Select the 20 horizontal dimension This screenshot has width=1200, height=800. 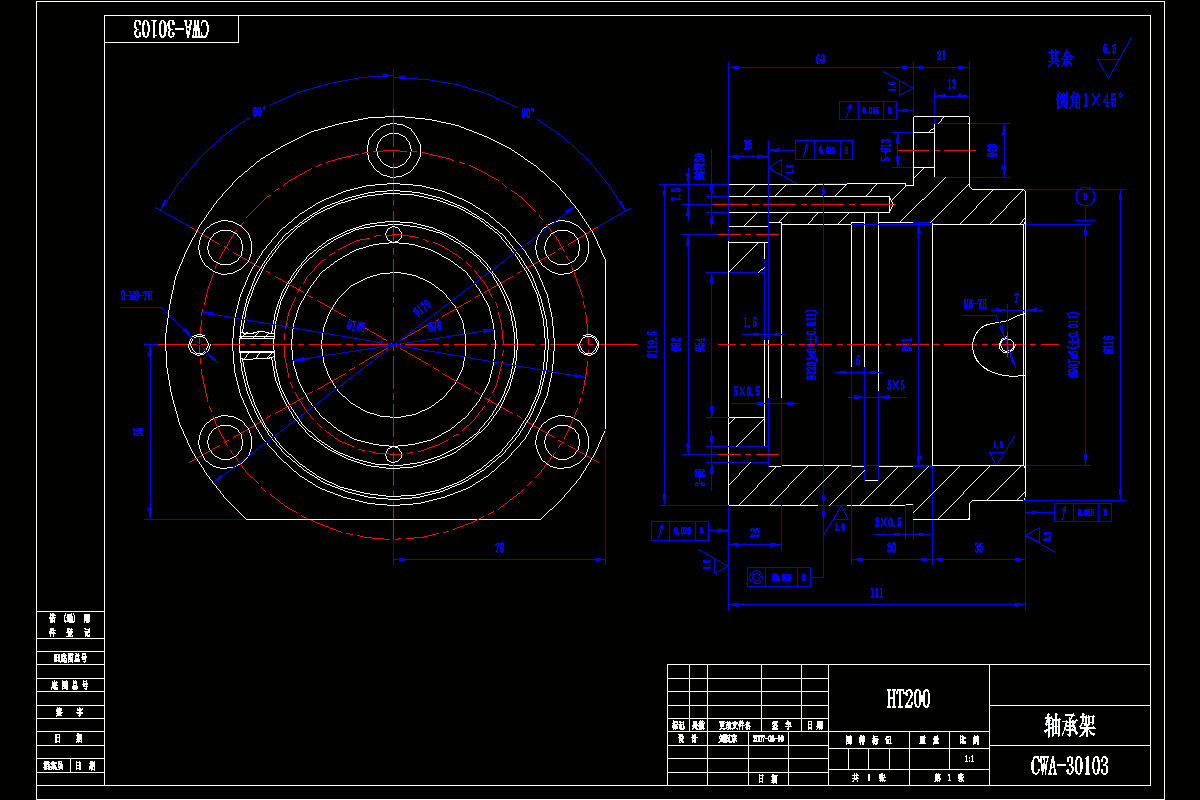[x=754, y=533]
